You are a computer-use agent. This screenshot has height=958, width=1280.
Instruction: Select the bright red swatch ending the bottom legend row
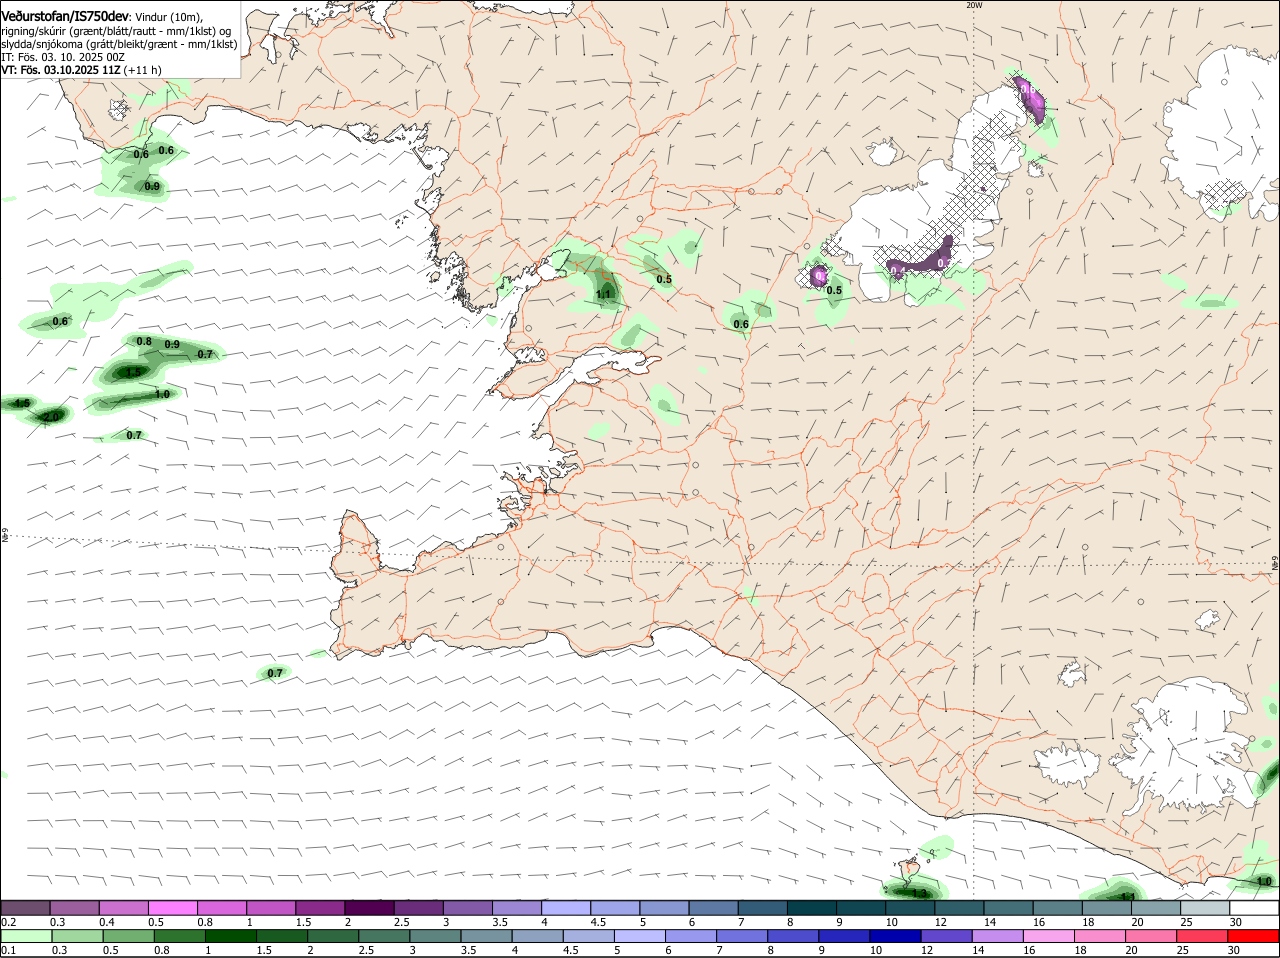tap(1254, 936)
